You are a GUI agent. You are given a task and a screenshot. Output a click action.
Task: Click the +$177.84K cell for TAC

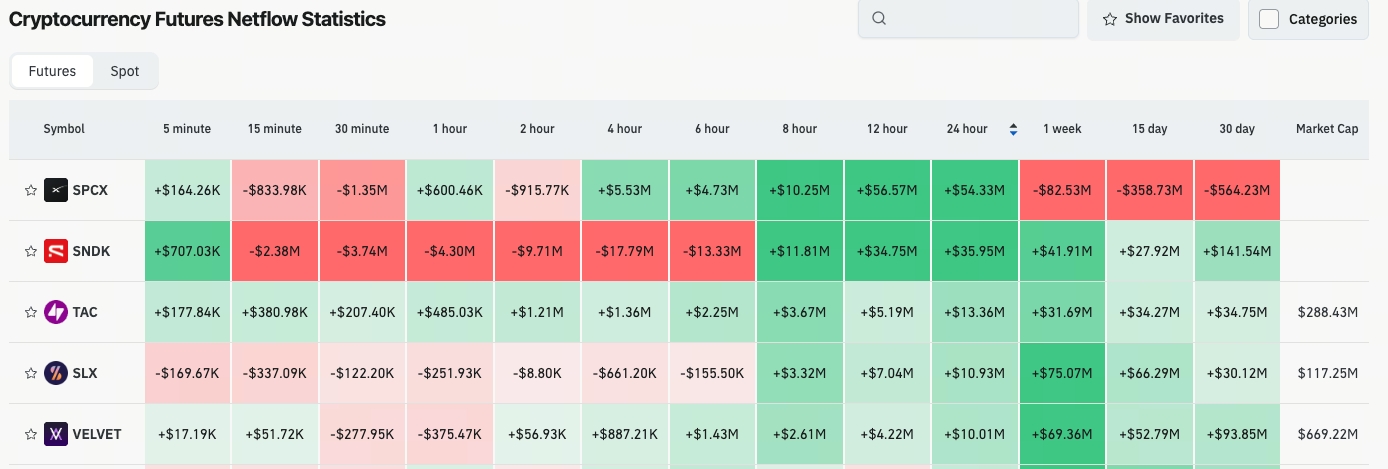pos(187,312)
